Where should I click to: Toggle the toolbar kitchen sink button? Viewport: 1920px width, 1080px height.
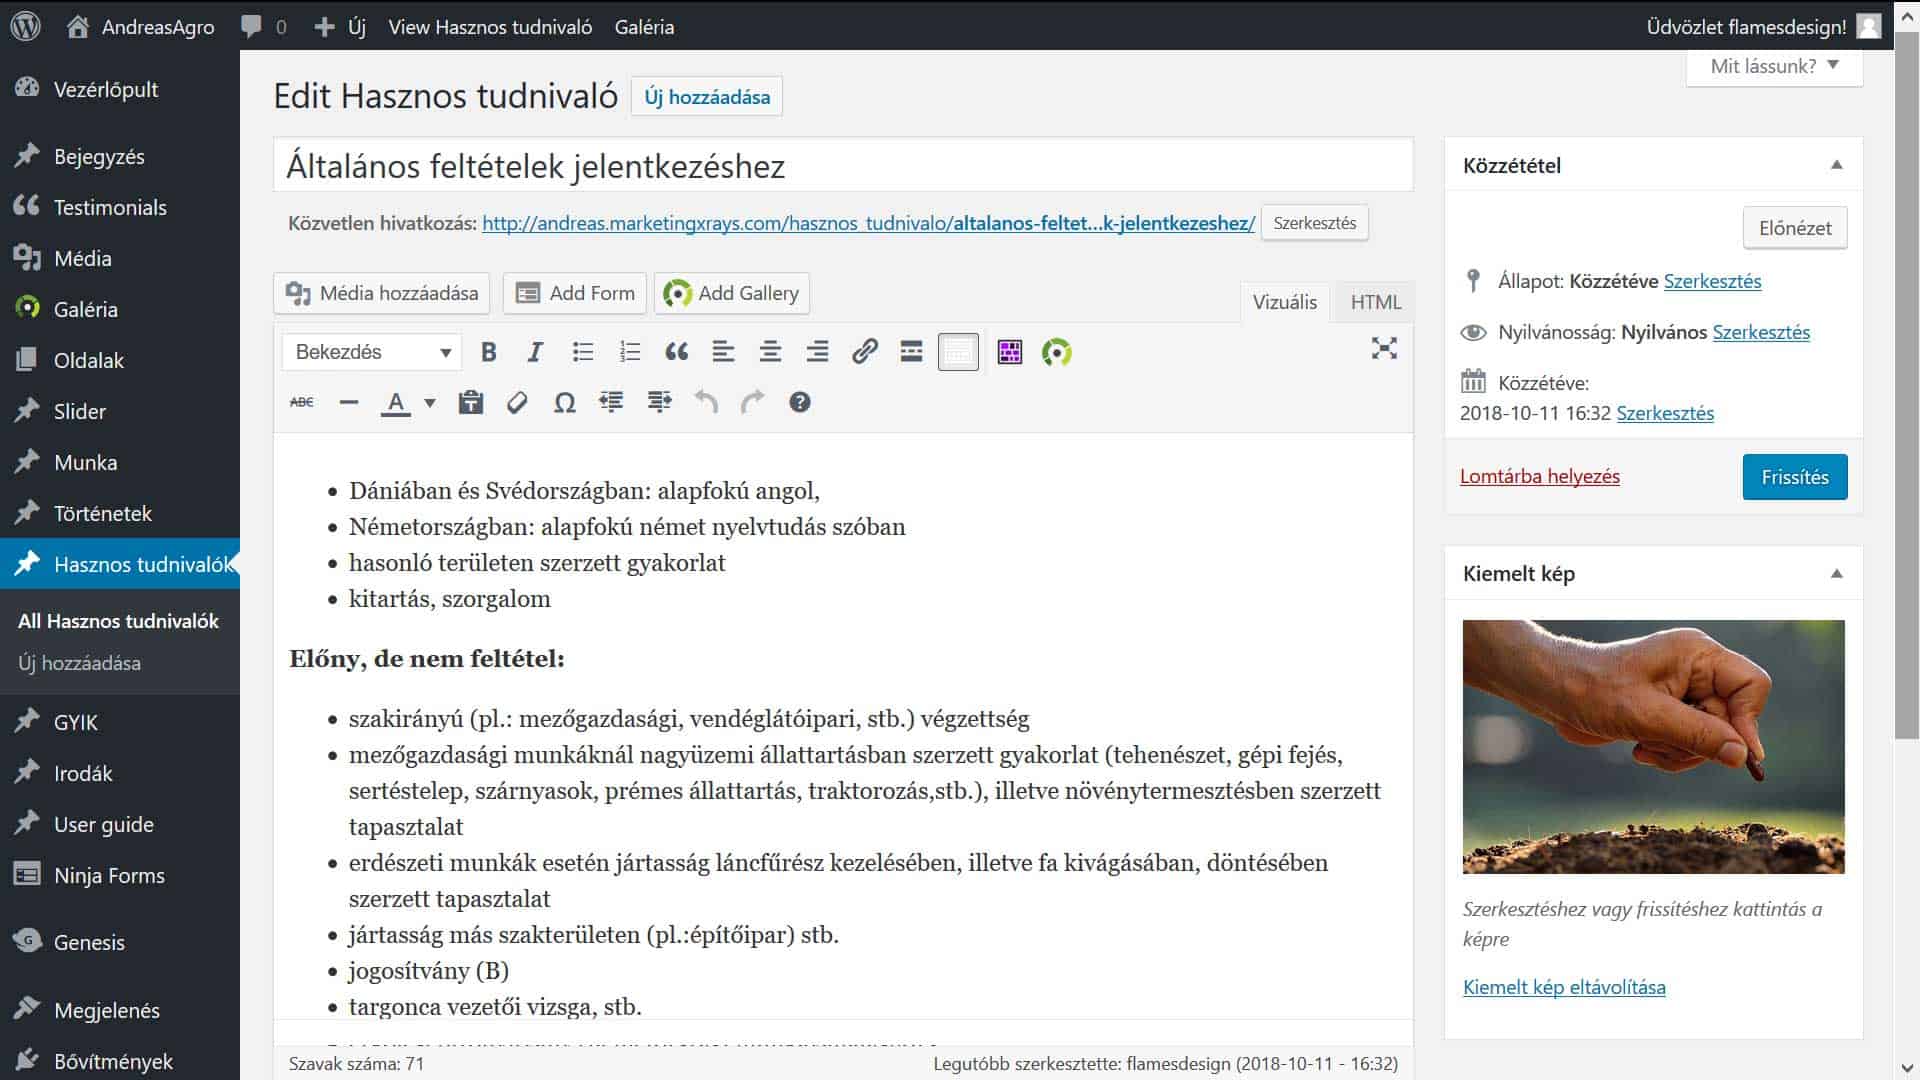958,352
